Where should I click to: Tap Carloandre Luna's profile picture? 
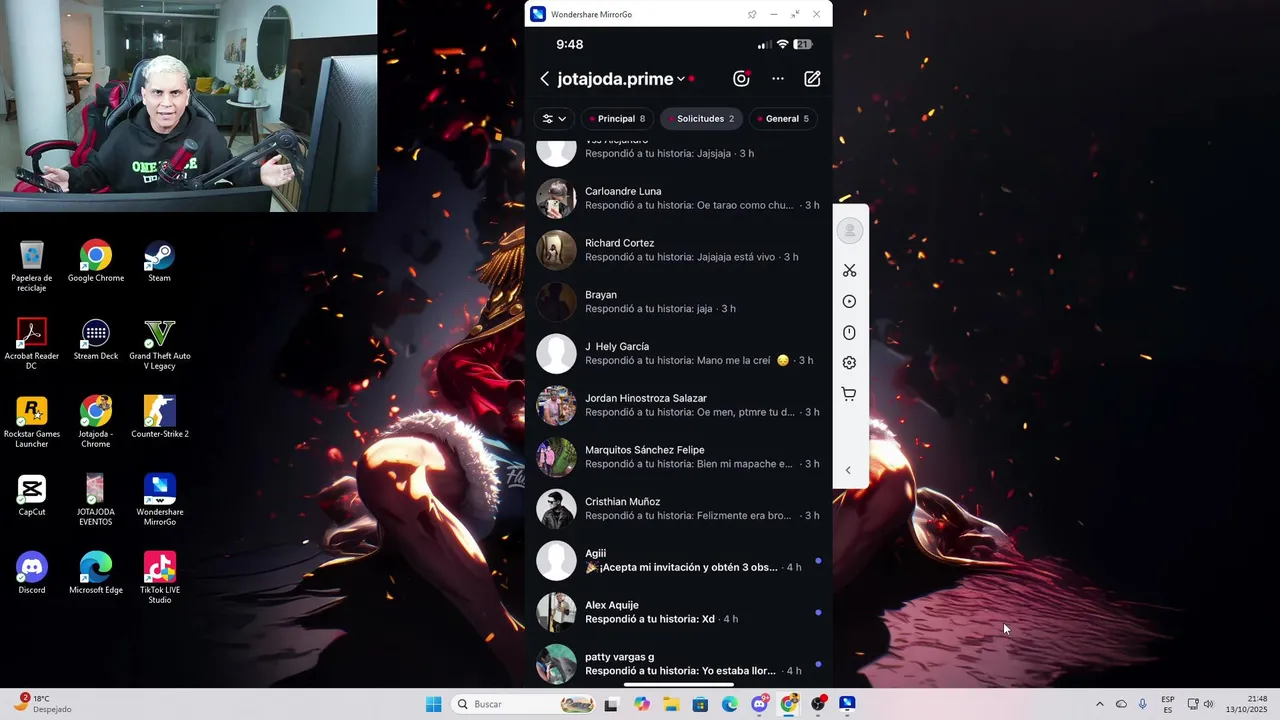tap(556, 198)
